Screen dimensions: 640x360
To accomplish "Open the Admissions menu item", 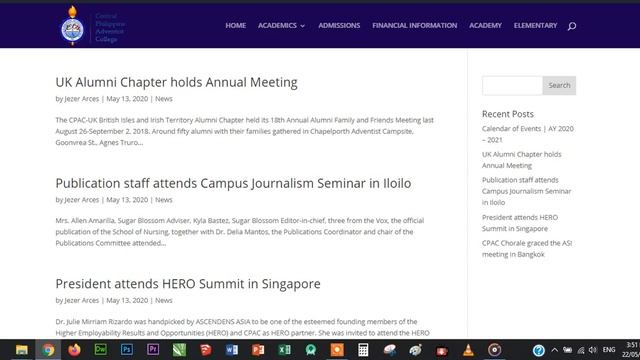I will click(339, 25).
